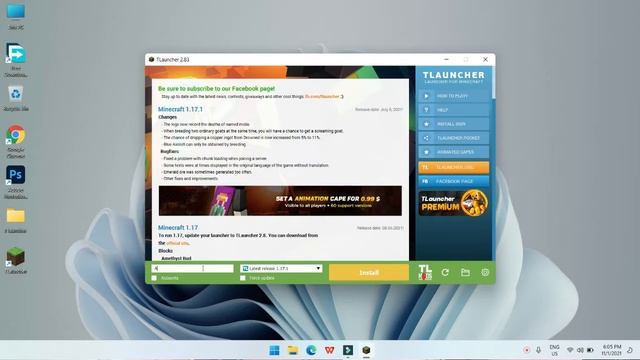The width and height of the screenshot is (640, 360).
Task: Click the red recording indicator in the tray
Action: 527,350
